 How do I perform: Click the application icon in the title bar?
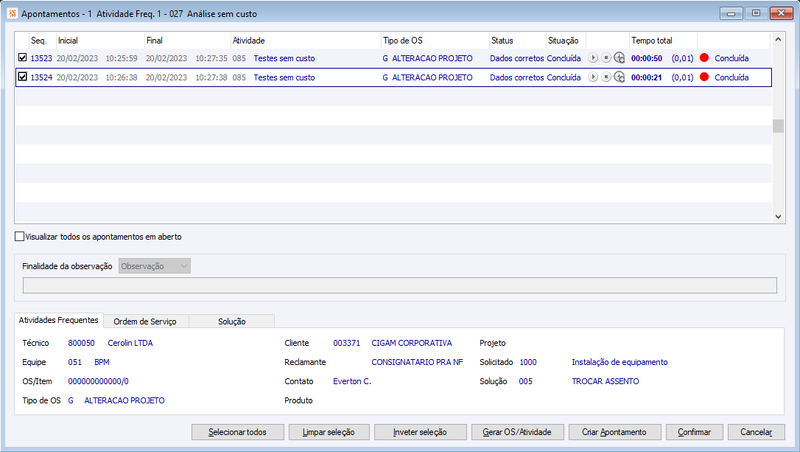[x=12, y=13]
